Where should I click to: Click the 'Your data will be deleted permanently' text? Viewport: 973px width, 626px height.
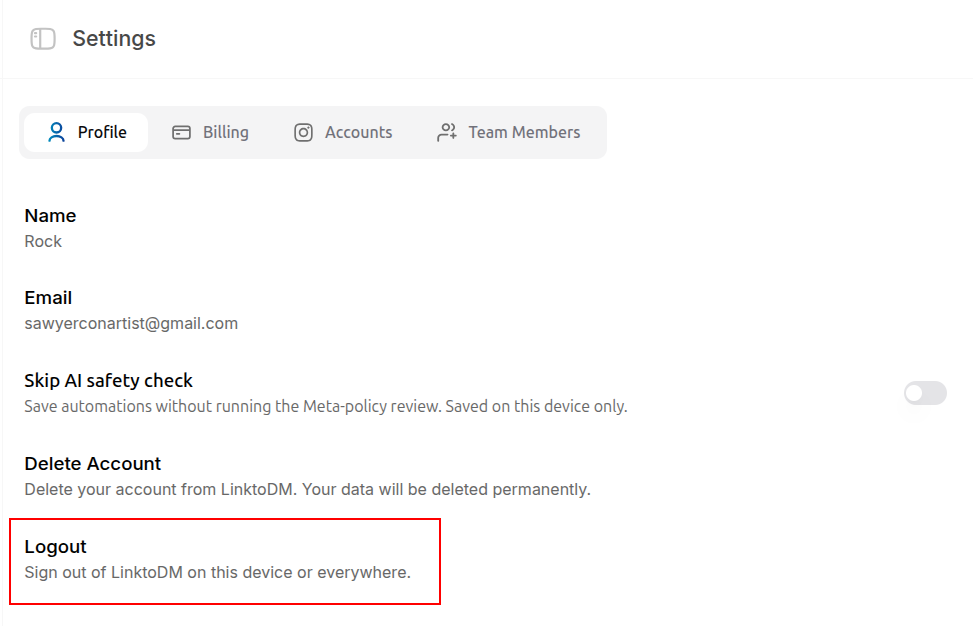(446, 490)
